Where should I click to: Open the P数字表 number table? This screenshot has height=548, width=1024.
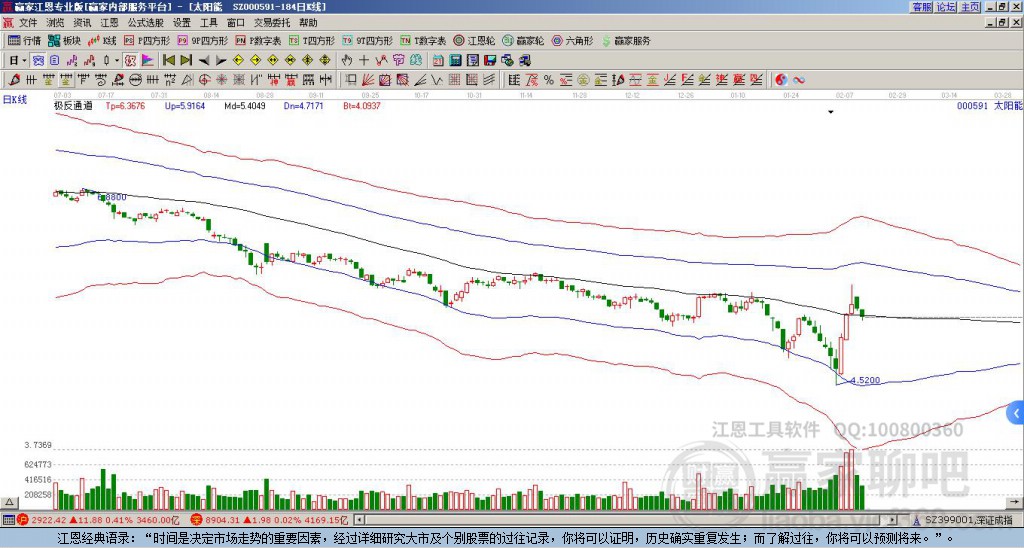(x=258, y=40)
